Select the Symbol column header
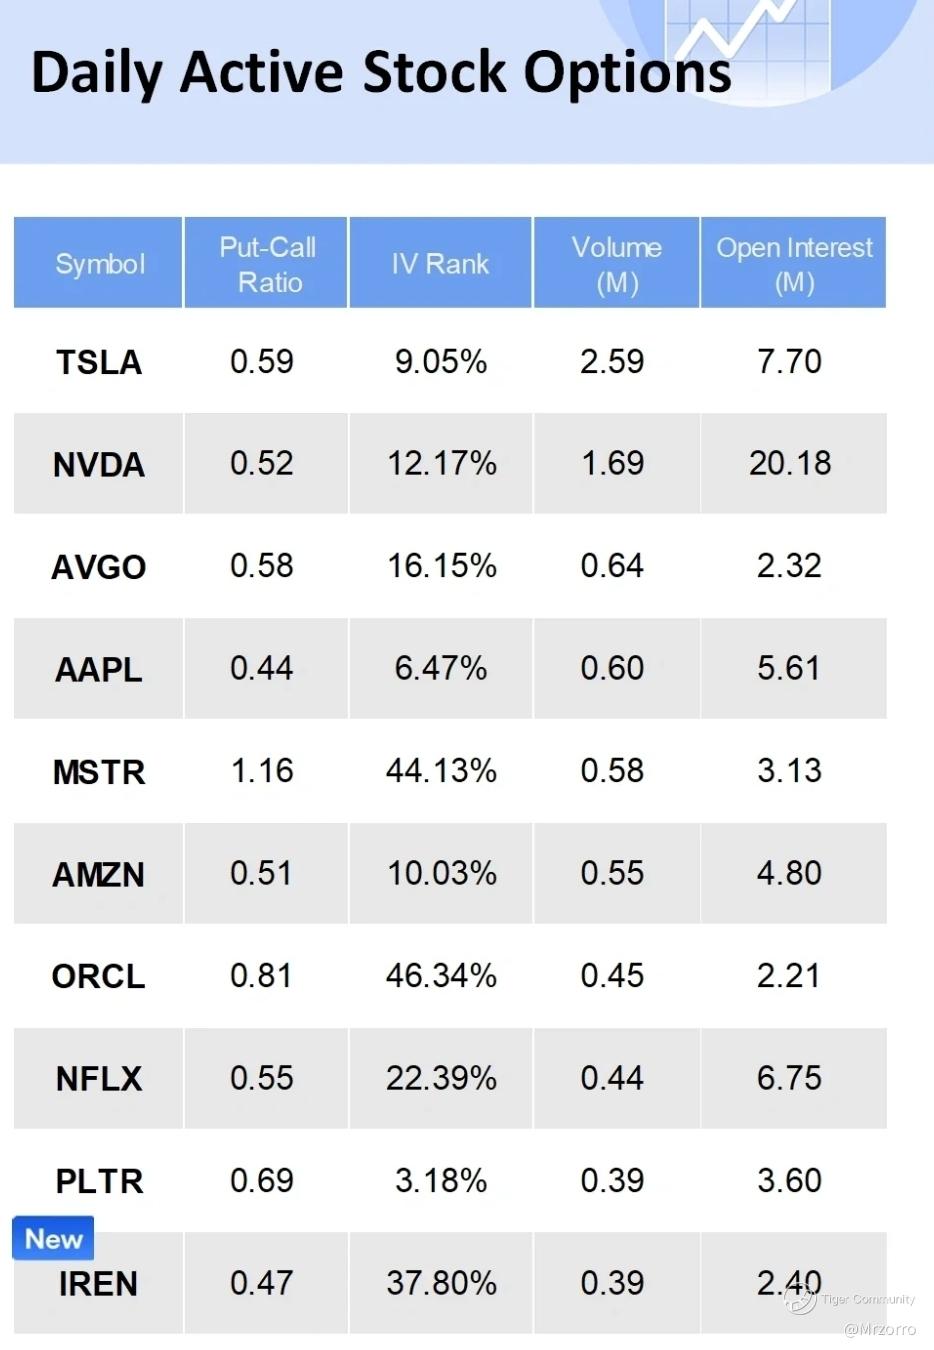 point(99,264)
